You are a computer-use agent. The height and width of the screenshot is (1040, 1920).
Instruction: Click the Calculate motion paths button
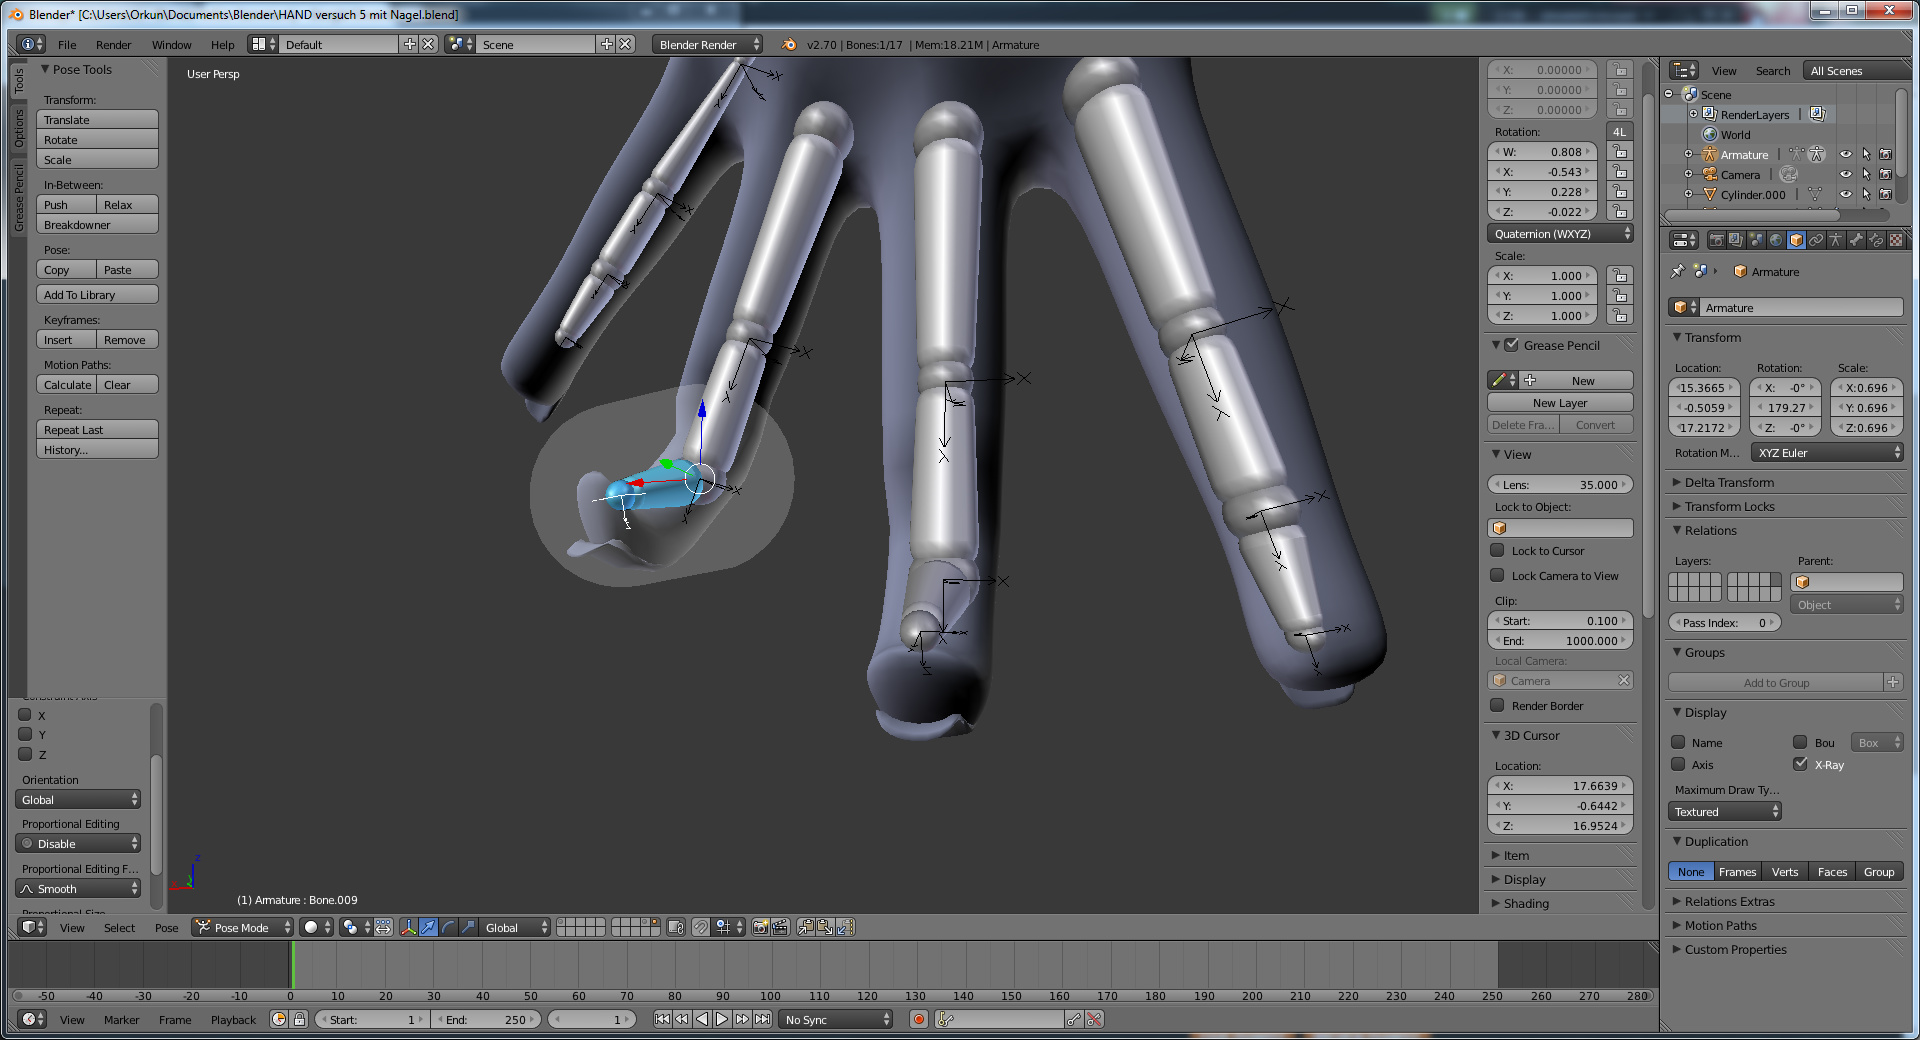(66, 384)
